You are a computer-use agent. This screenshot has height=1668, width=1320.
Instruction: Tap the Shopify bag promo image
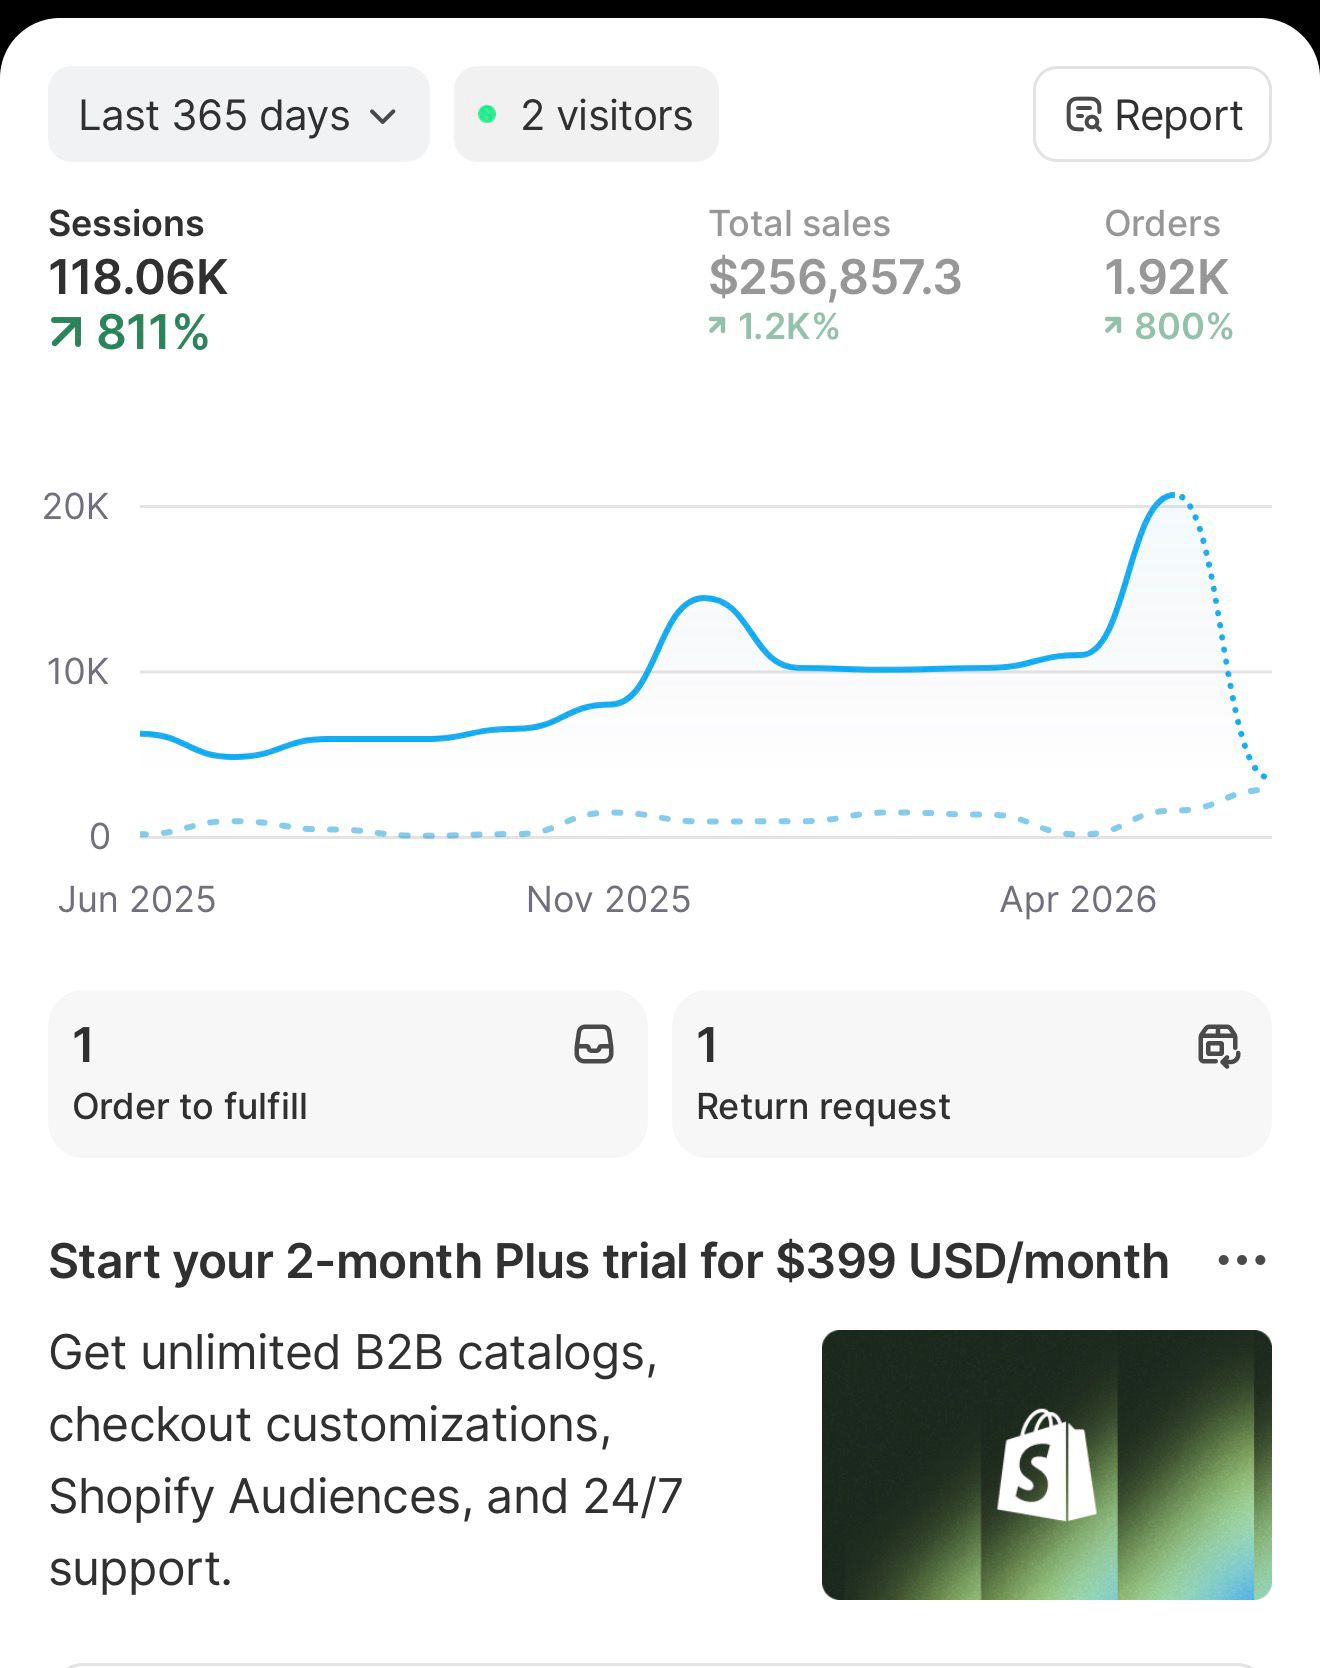[1046, 1465]
